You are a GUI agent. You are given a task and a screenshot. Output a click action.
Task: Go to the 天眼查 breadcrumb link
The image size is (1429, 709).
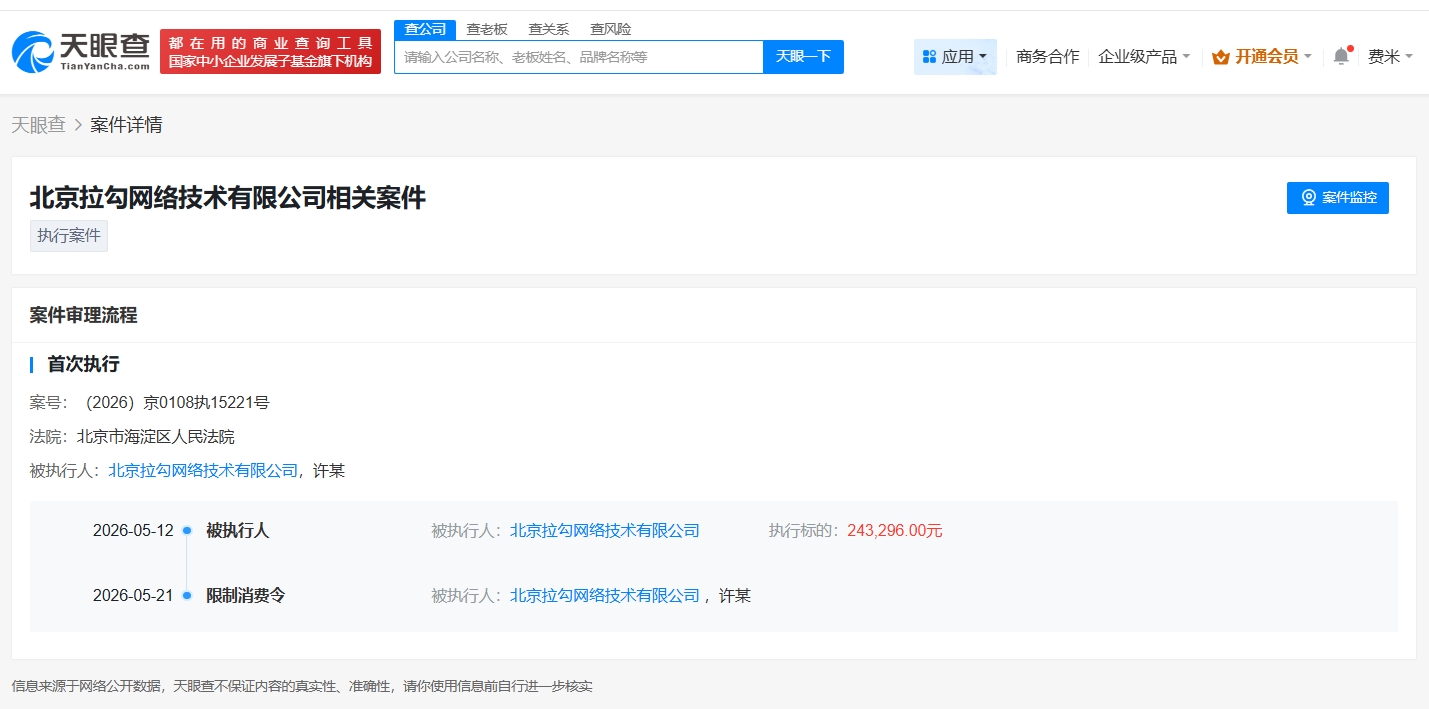(x=38, y=125)
